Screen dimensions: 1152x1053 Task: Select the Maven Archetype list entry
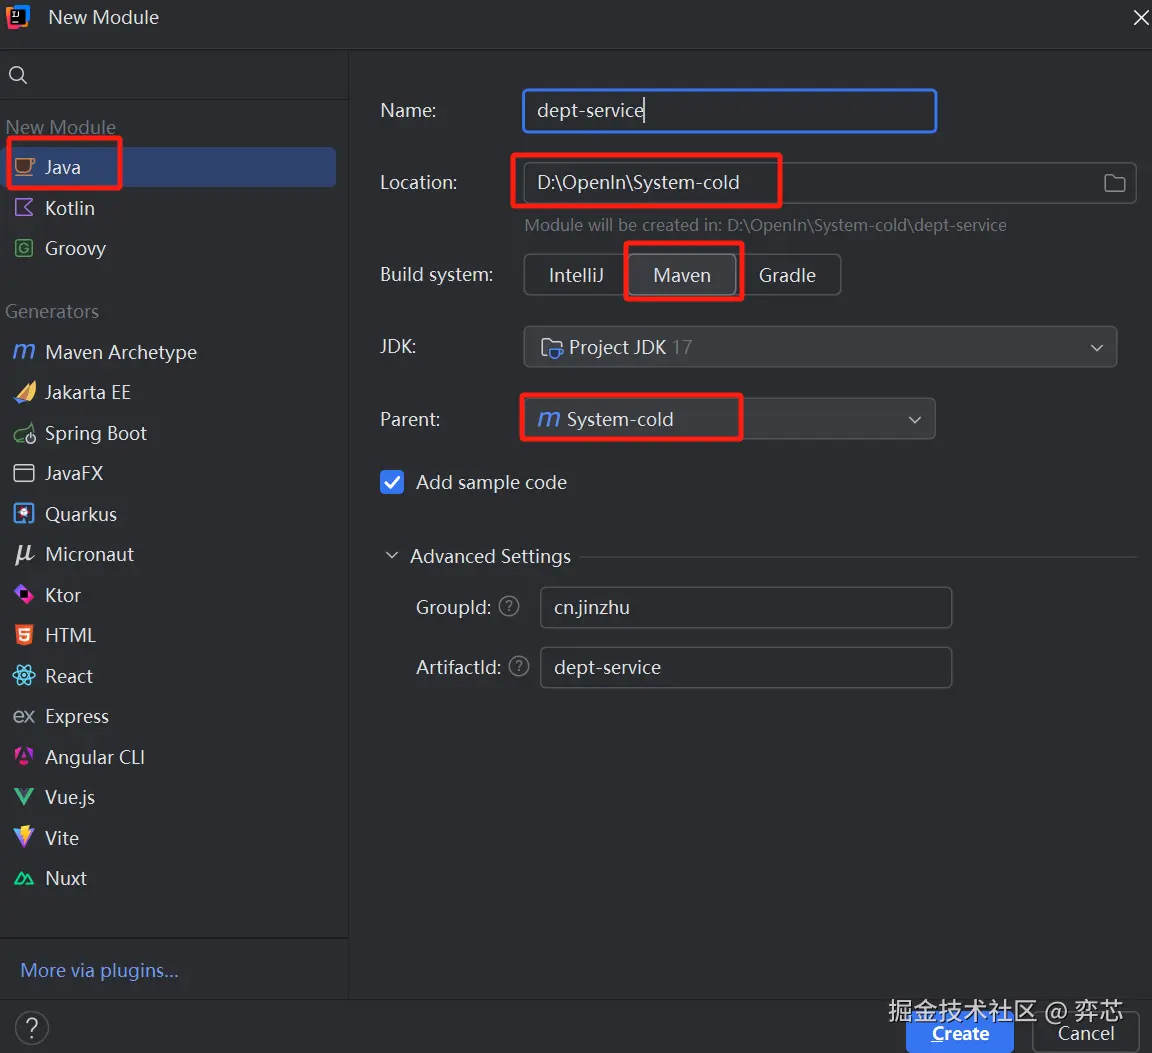click(x=168, y=352)
